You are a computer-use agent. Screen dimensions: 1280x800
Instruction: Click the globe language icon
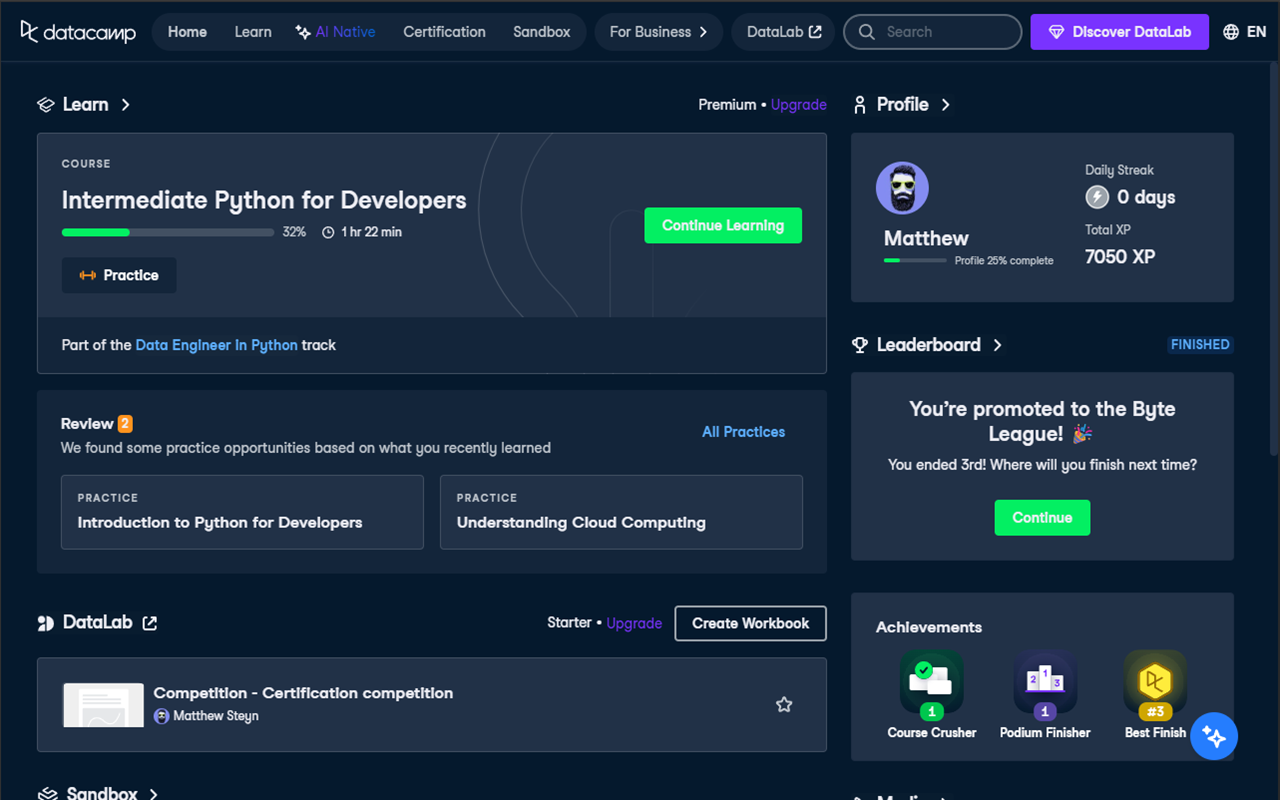point(1231,32)
